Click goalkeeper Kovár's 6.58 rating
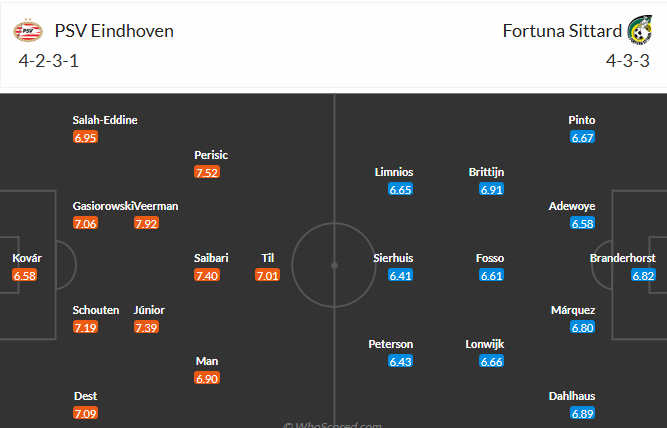Screen dimensions: 667x428 point(25,275)
